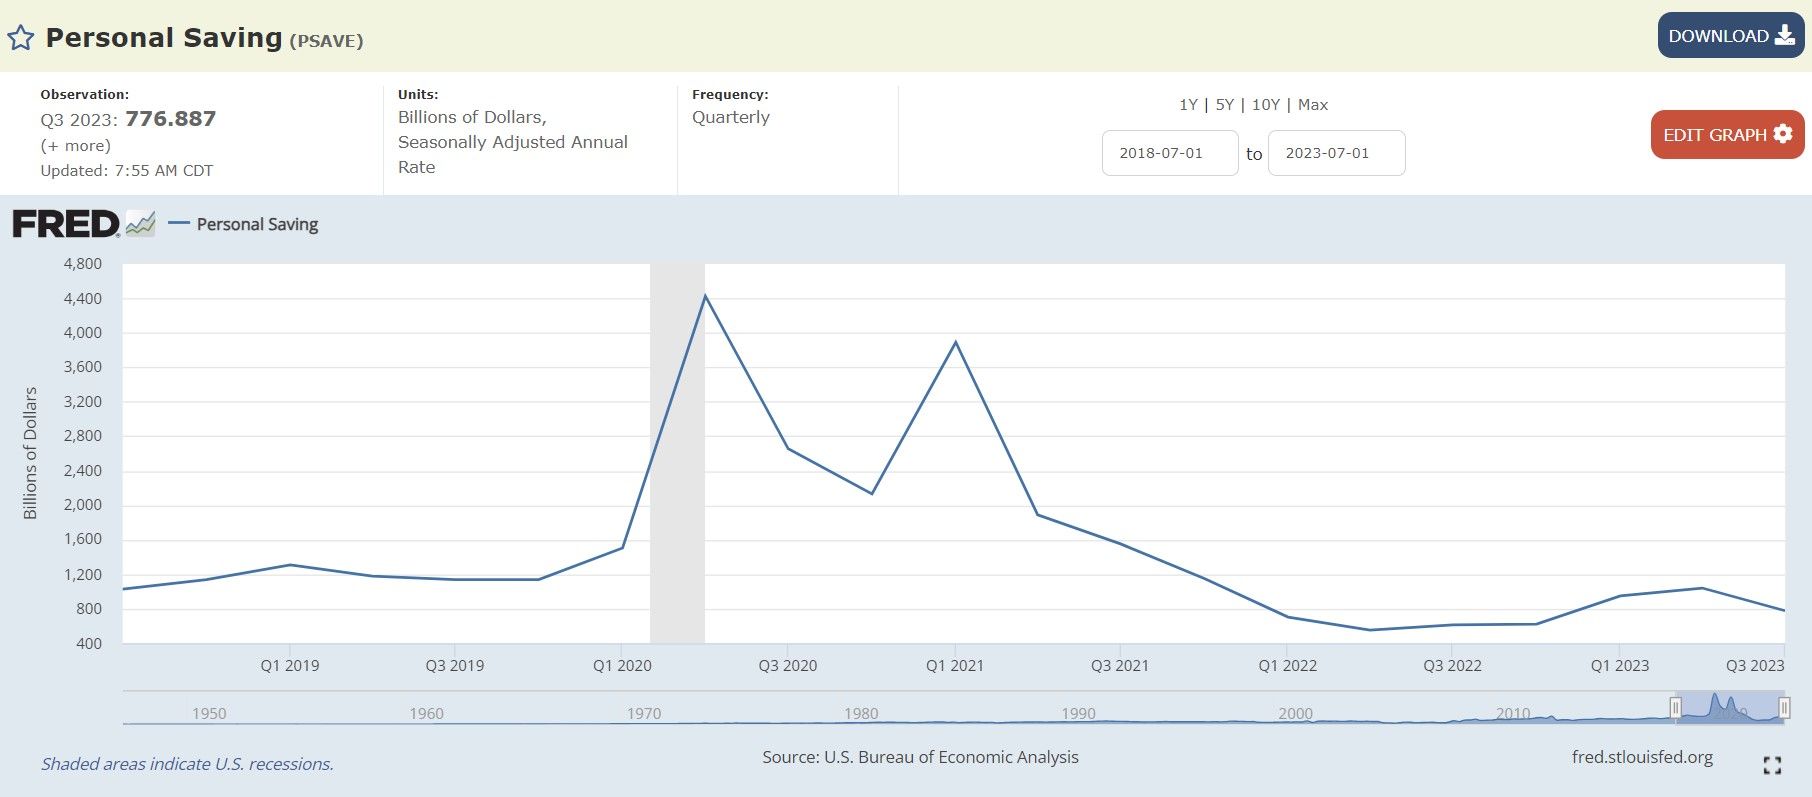This screenshot has height=797, width=1812.
Task: Click the end date field 2023-07-01
Action: click(x=1336, y=153)
